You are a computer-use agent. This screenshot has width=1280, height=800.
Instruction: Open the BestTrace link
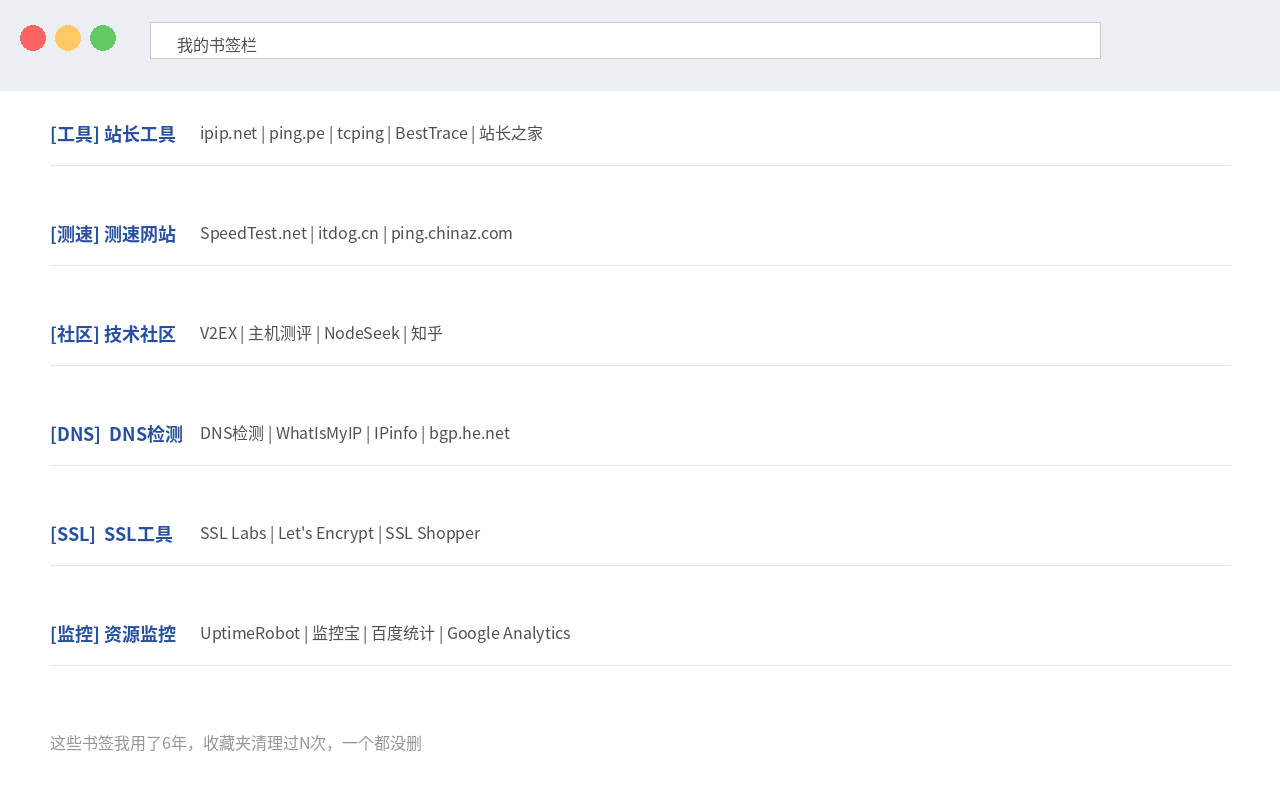[431, 133]
